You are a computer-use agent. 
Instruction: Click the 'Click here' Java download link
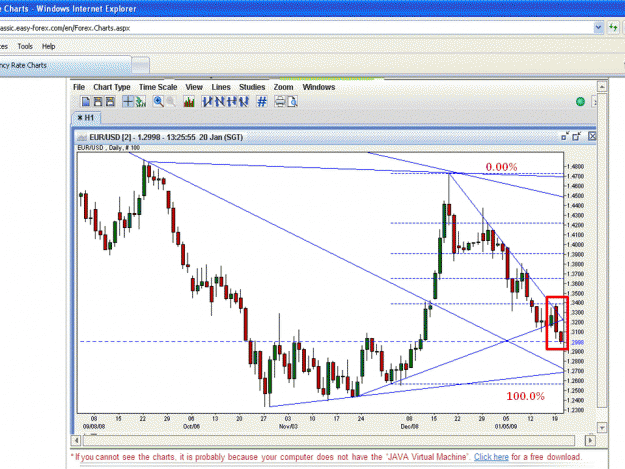pyautogui.click(x=491, y=457)
